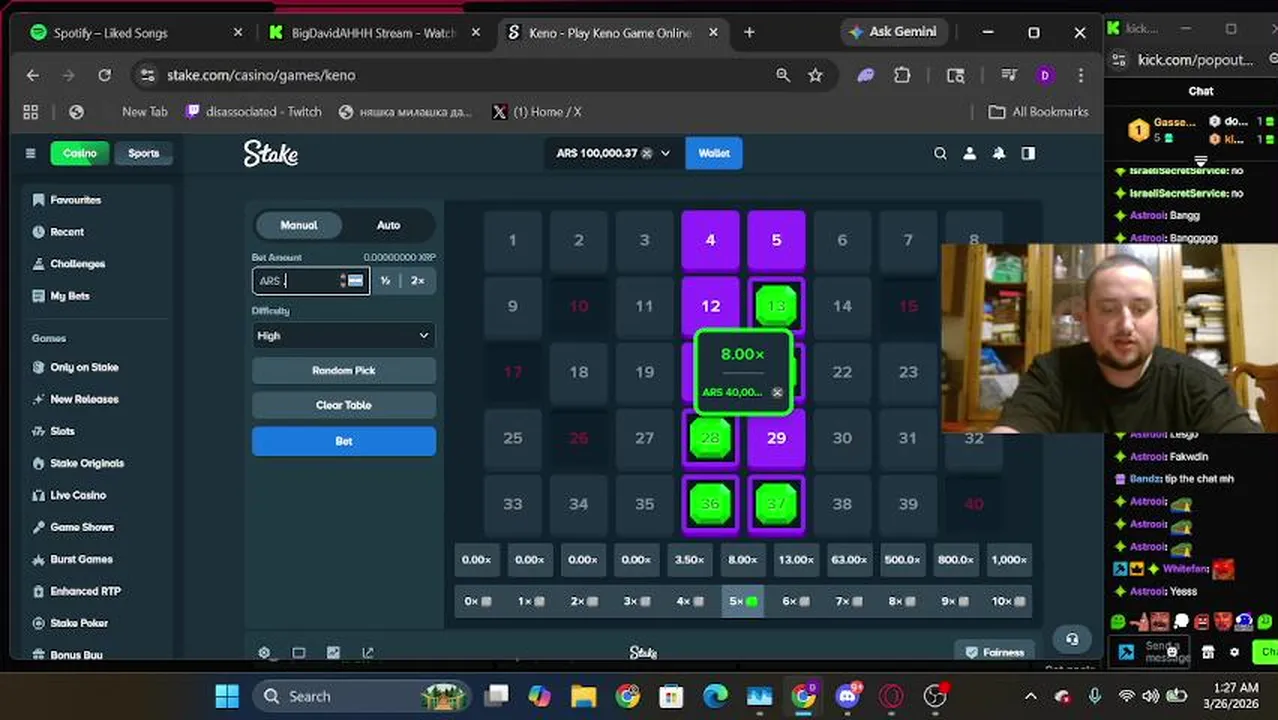Open a new browser tab
This screenshot has height=720, width=1278.
pyautogui.click(x=749, y=32)
